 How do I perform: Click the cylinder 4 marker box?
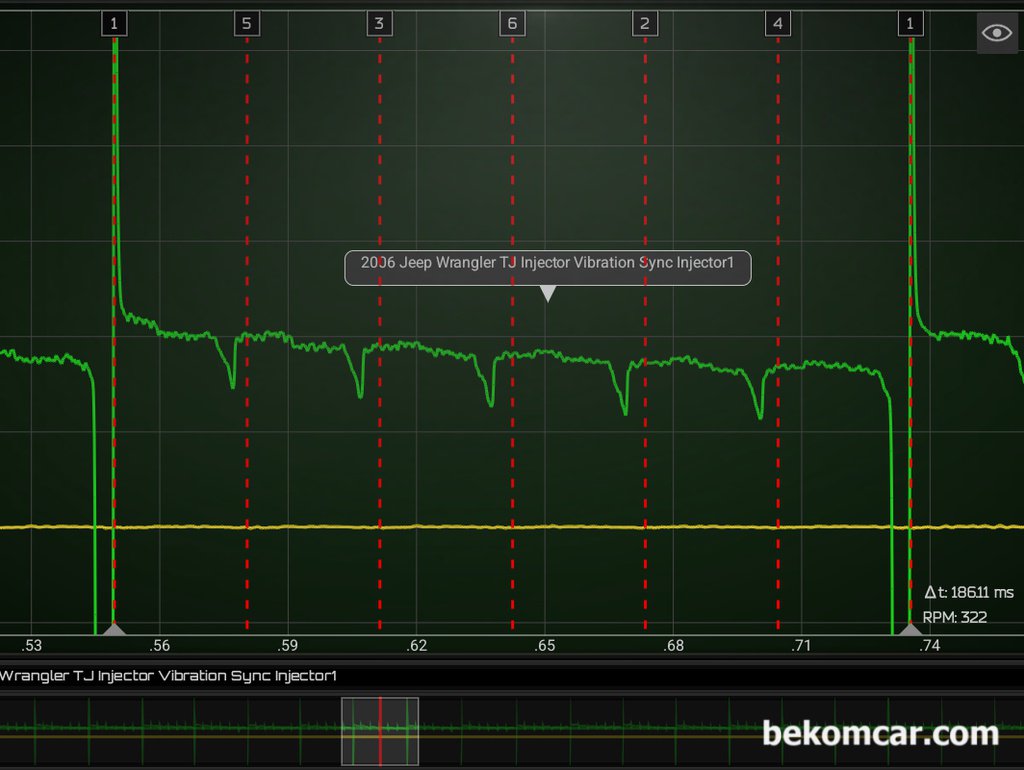point(778,23)
